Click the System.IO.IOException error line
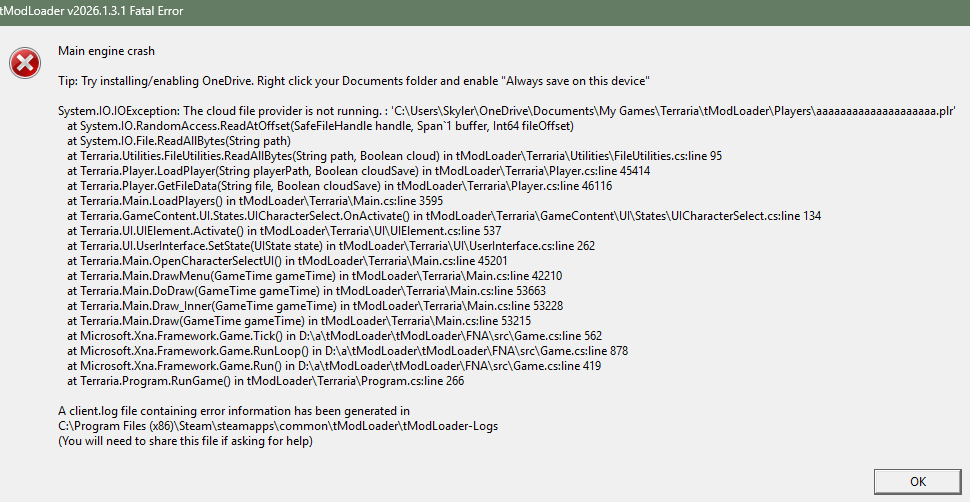 [507, 111]
